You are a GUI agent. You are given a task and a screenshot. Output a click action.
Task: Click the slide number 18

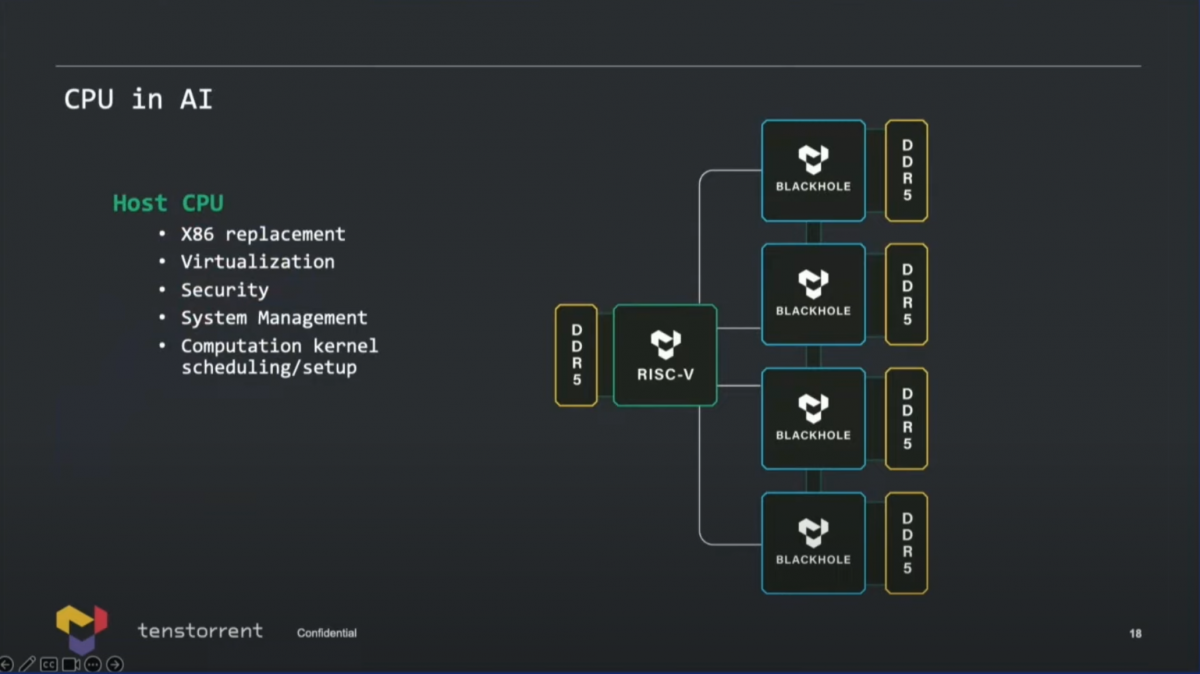(x=1135, y=633)
